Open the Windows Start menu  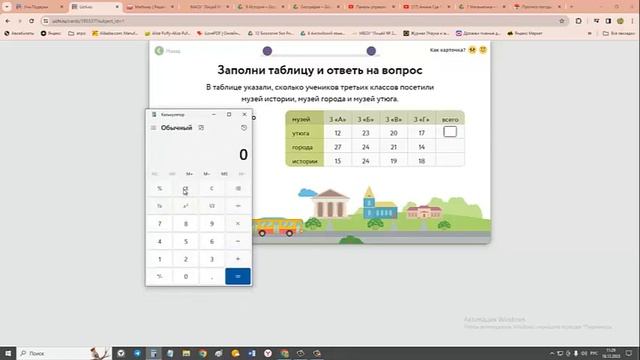click(8, 353)
